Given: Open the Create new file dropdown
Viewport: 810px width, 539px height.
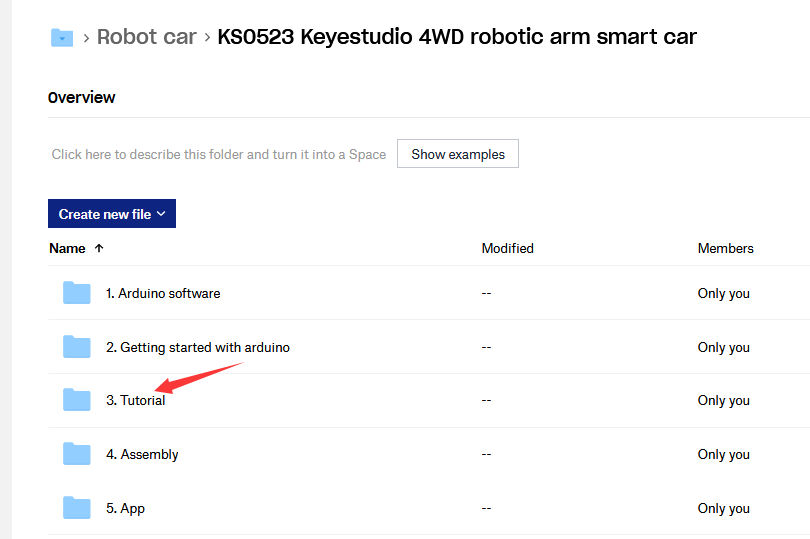Looking at the screenshot, I should coord(112,214).
